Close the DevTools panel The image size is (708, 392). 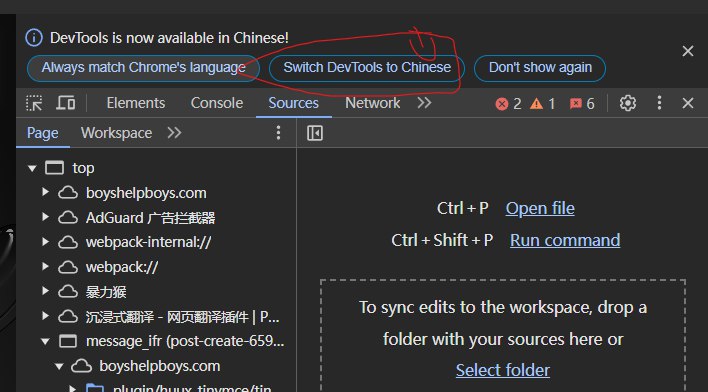[688, 103]
